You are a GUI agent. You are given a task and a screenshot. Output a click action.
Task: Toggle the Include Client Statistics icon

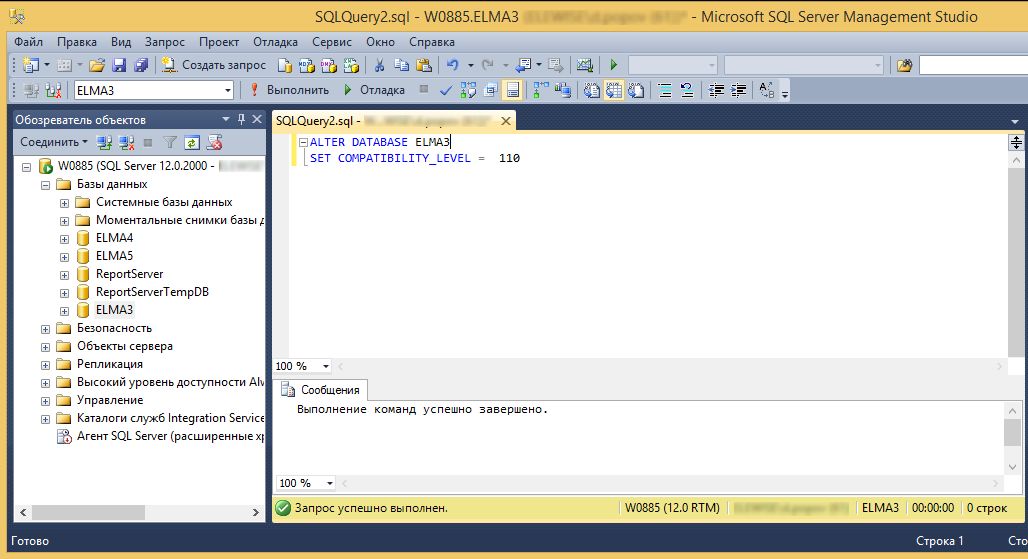(563, 90)
